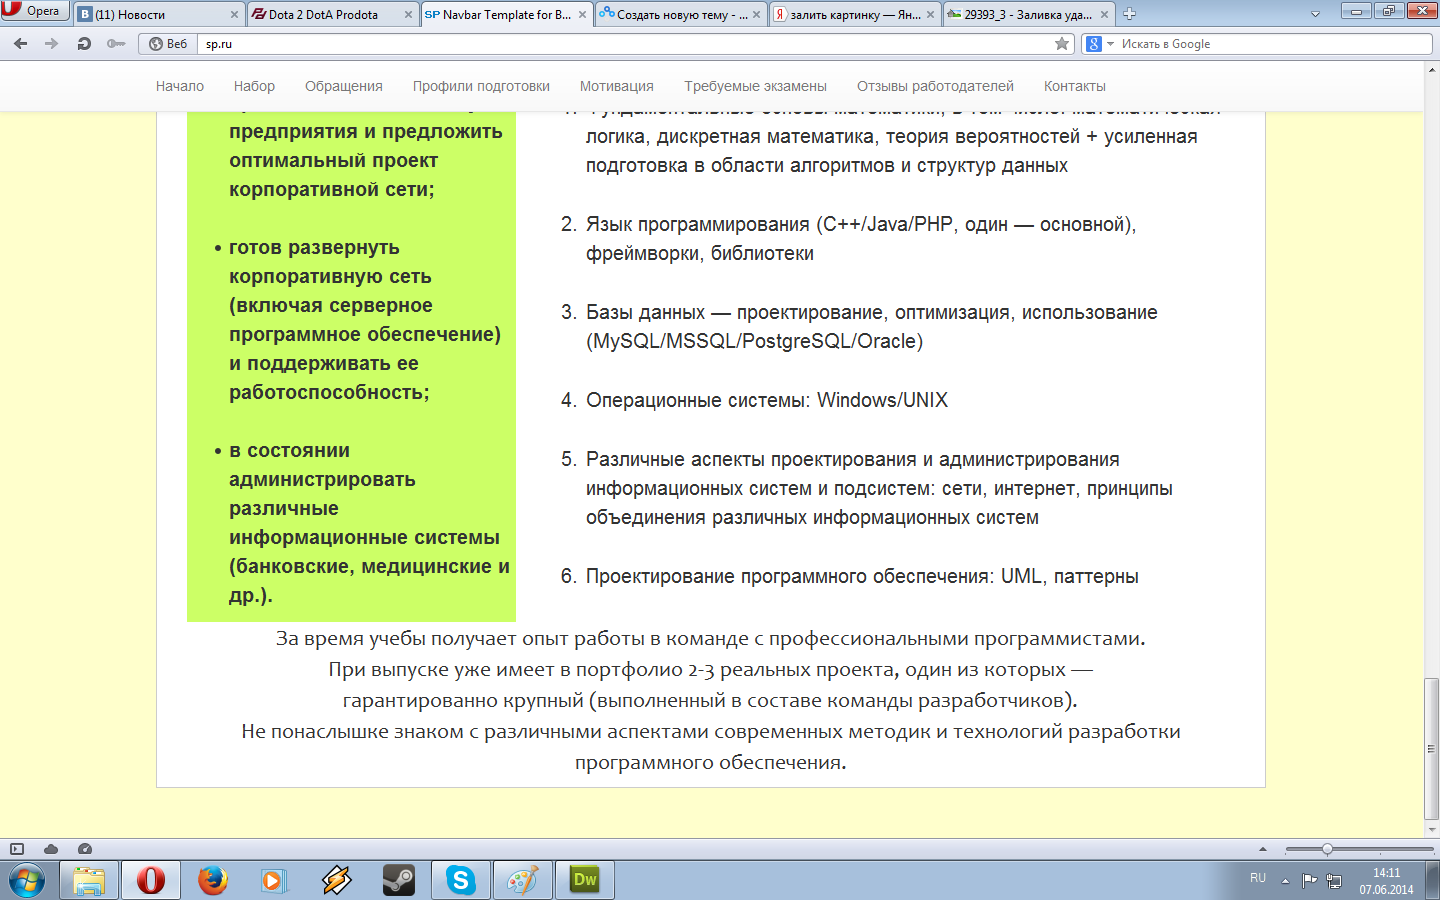Expand the closed tabs list arrow

[x=1315, y=14]
